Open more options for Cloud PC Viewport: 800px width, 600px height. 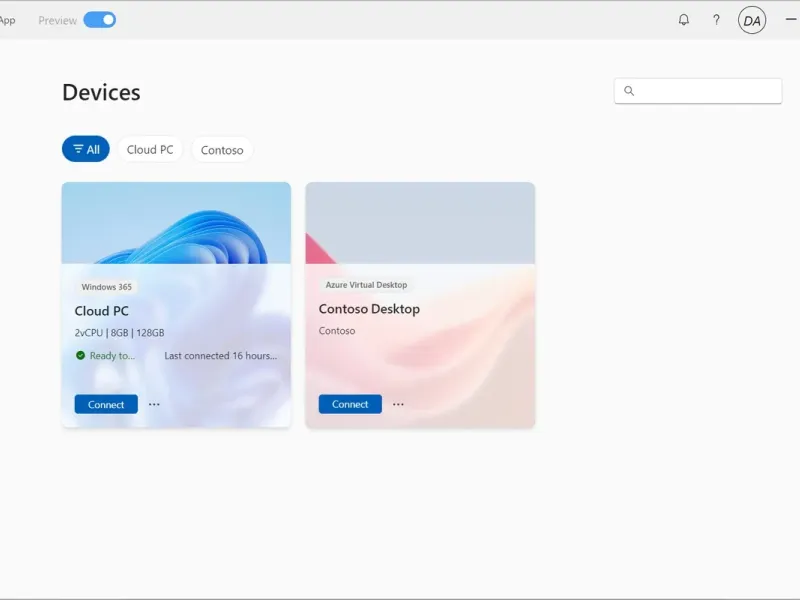coord(154,404)
